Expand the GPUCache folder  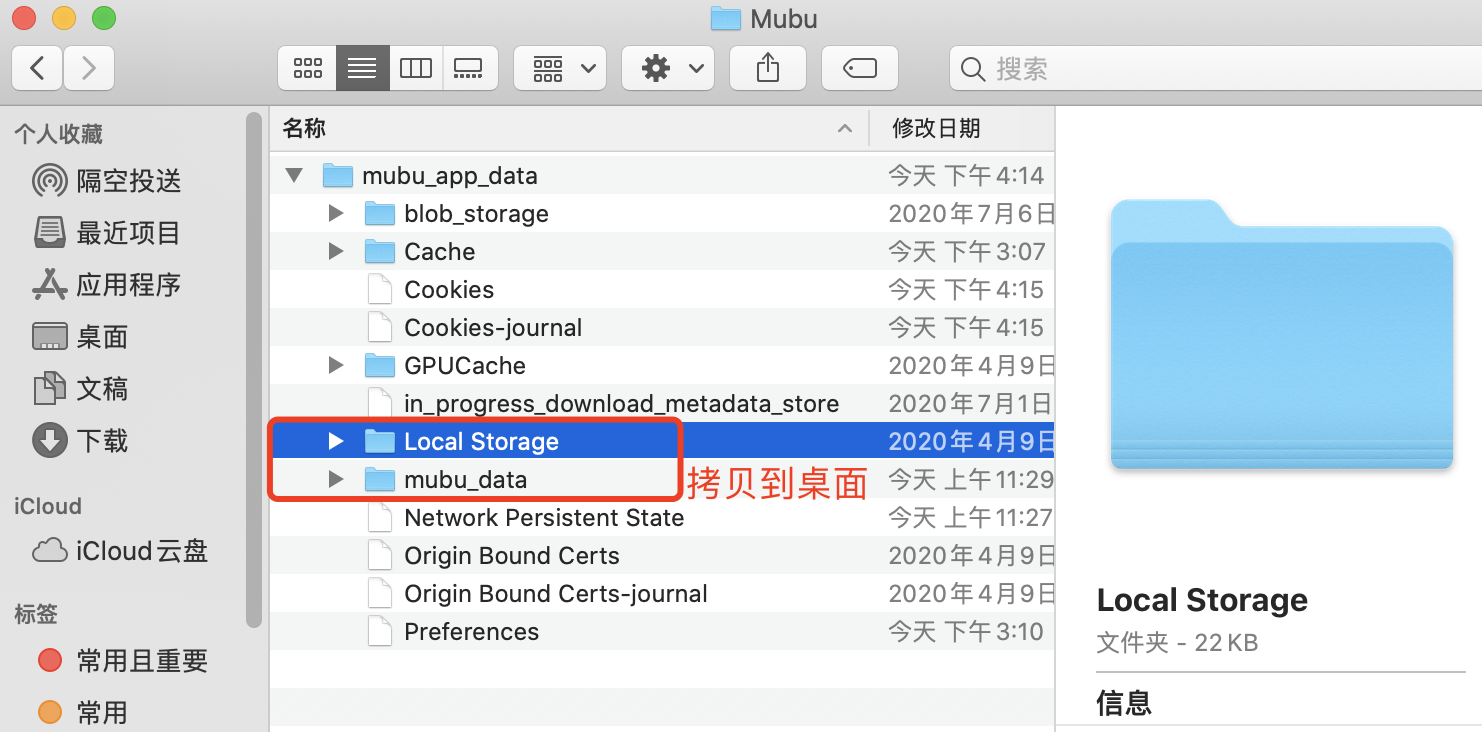[x=336, y=366]
